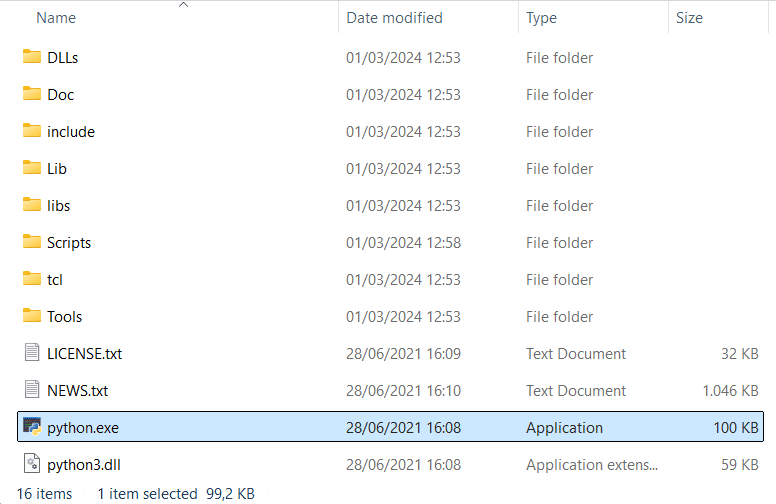This screenshot has height=504, width=776.
Task: Select the include folder name
Action: [71, 132]
